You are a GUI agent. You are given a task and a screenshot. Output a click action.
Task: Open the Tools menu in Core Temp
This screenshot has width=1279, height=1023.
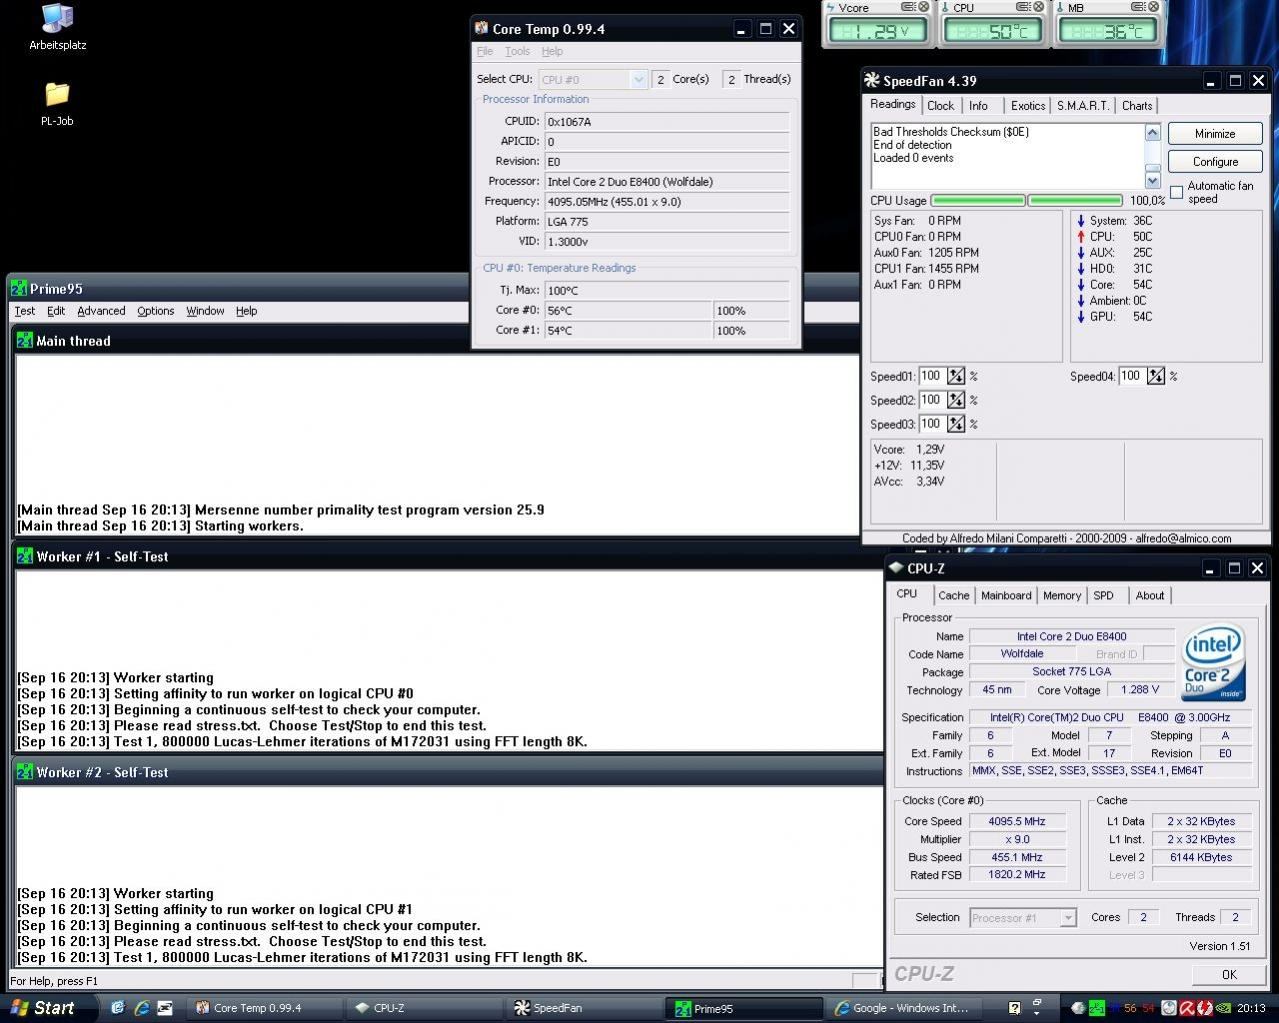(517, 51)
